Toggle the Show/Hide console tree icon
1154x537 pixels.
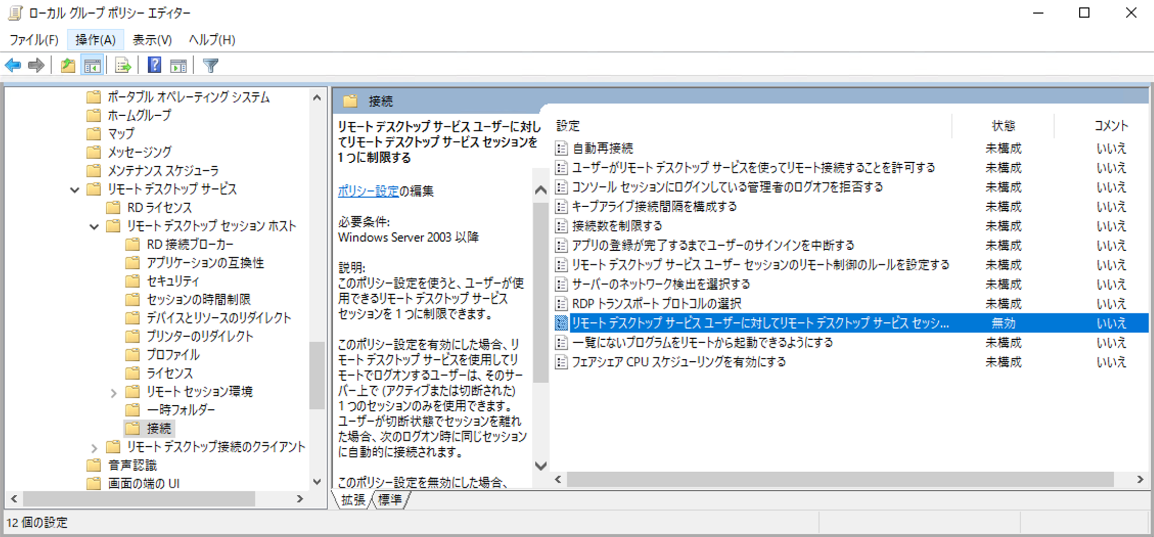[x=91, y=66]
